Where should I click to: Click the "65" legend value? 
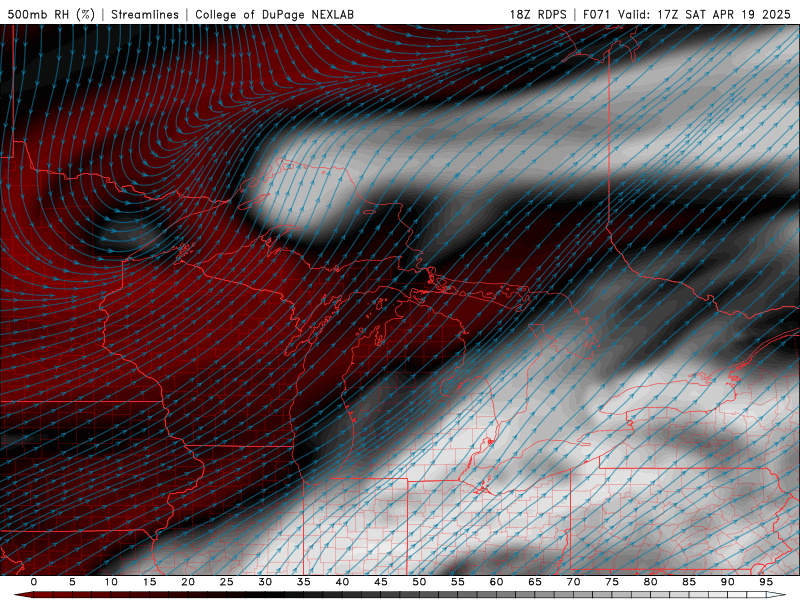coord(534,582)
